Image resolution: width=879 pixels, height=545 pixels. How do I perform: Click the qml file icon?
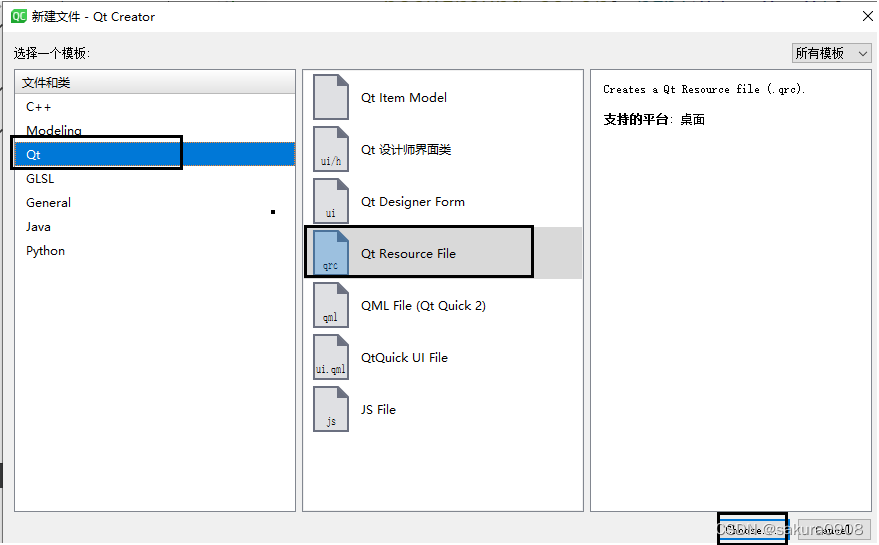click(x=331, y=305)
